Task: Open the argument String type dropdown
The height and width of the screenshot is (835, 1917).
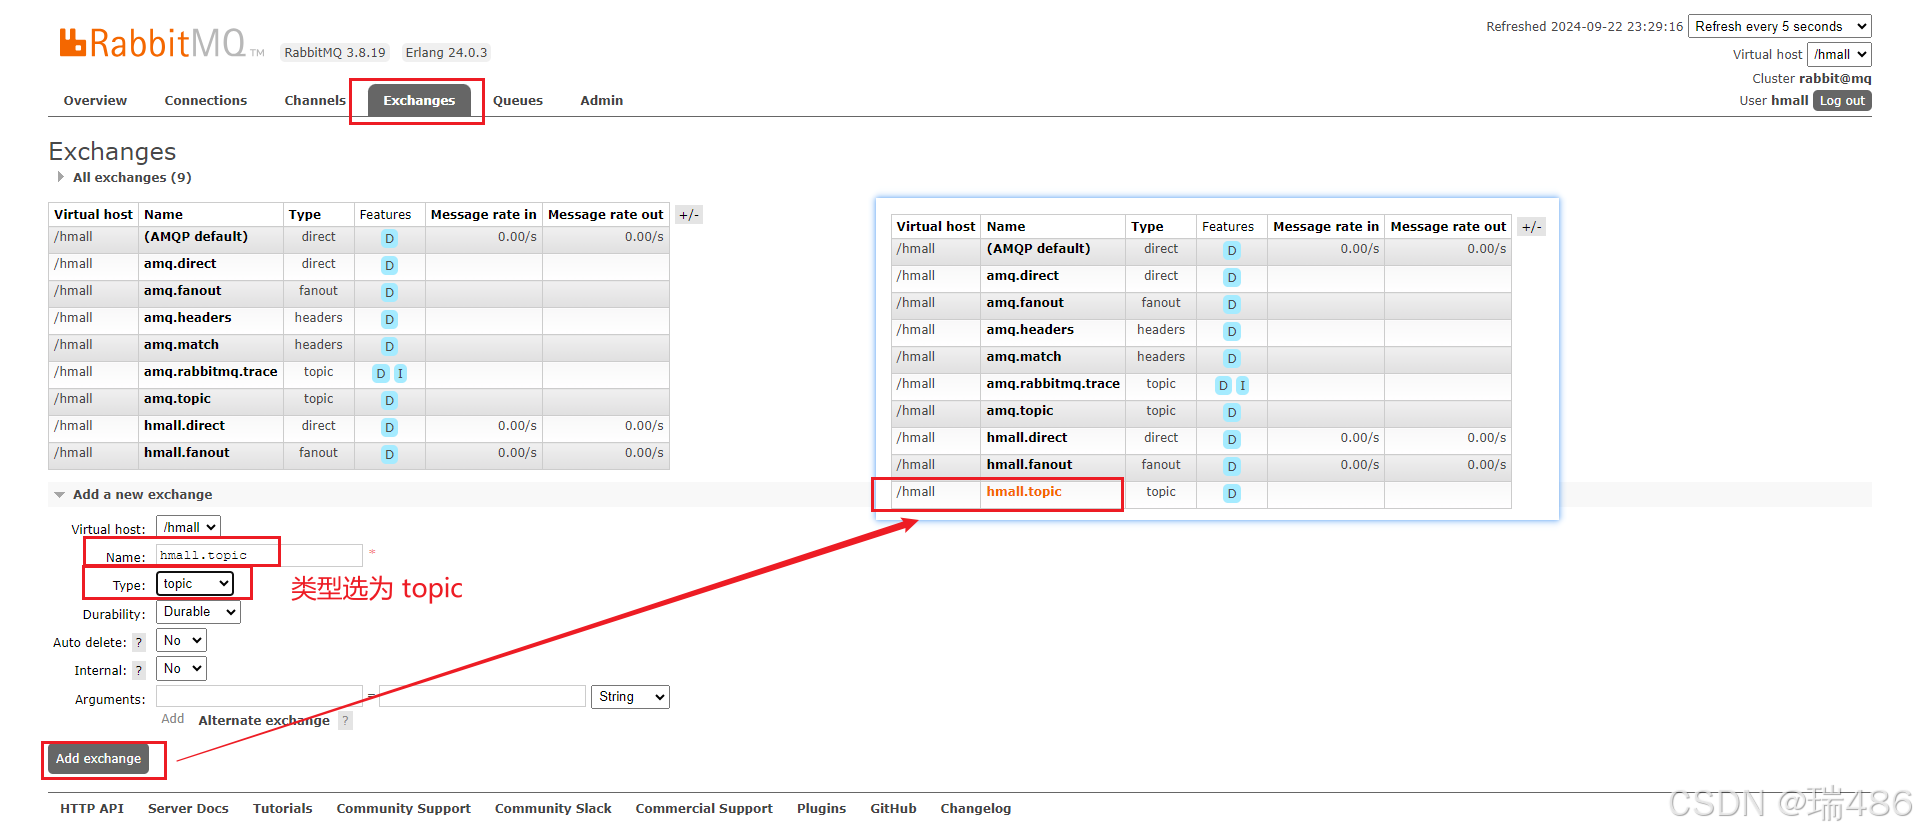Action: pos(631,697)
